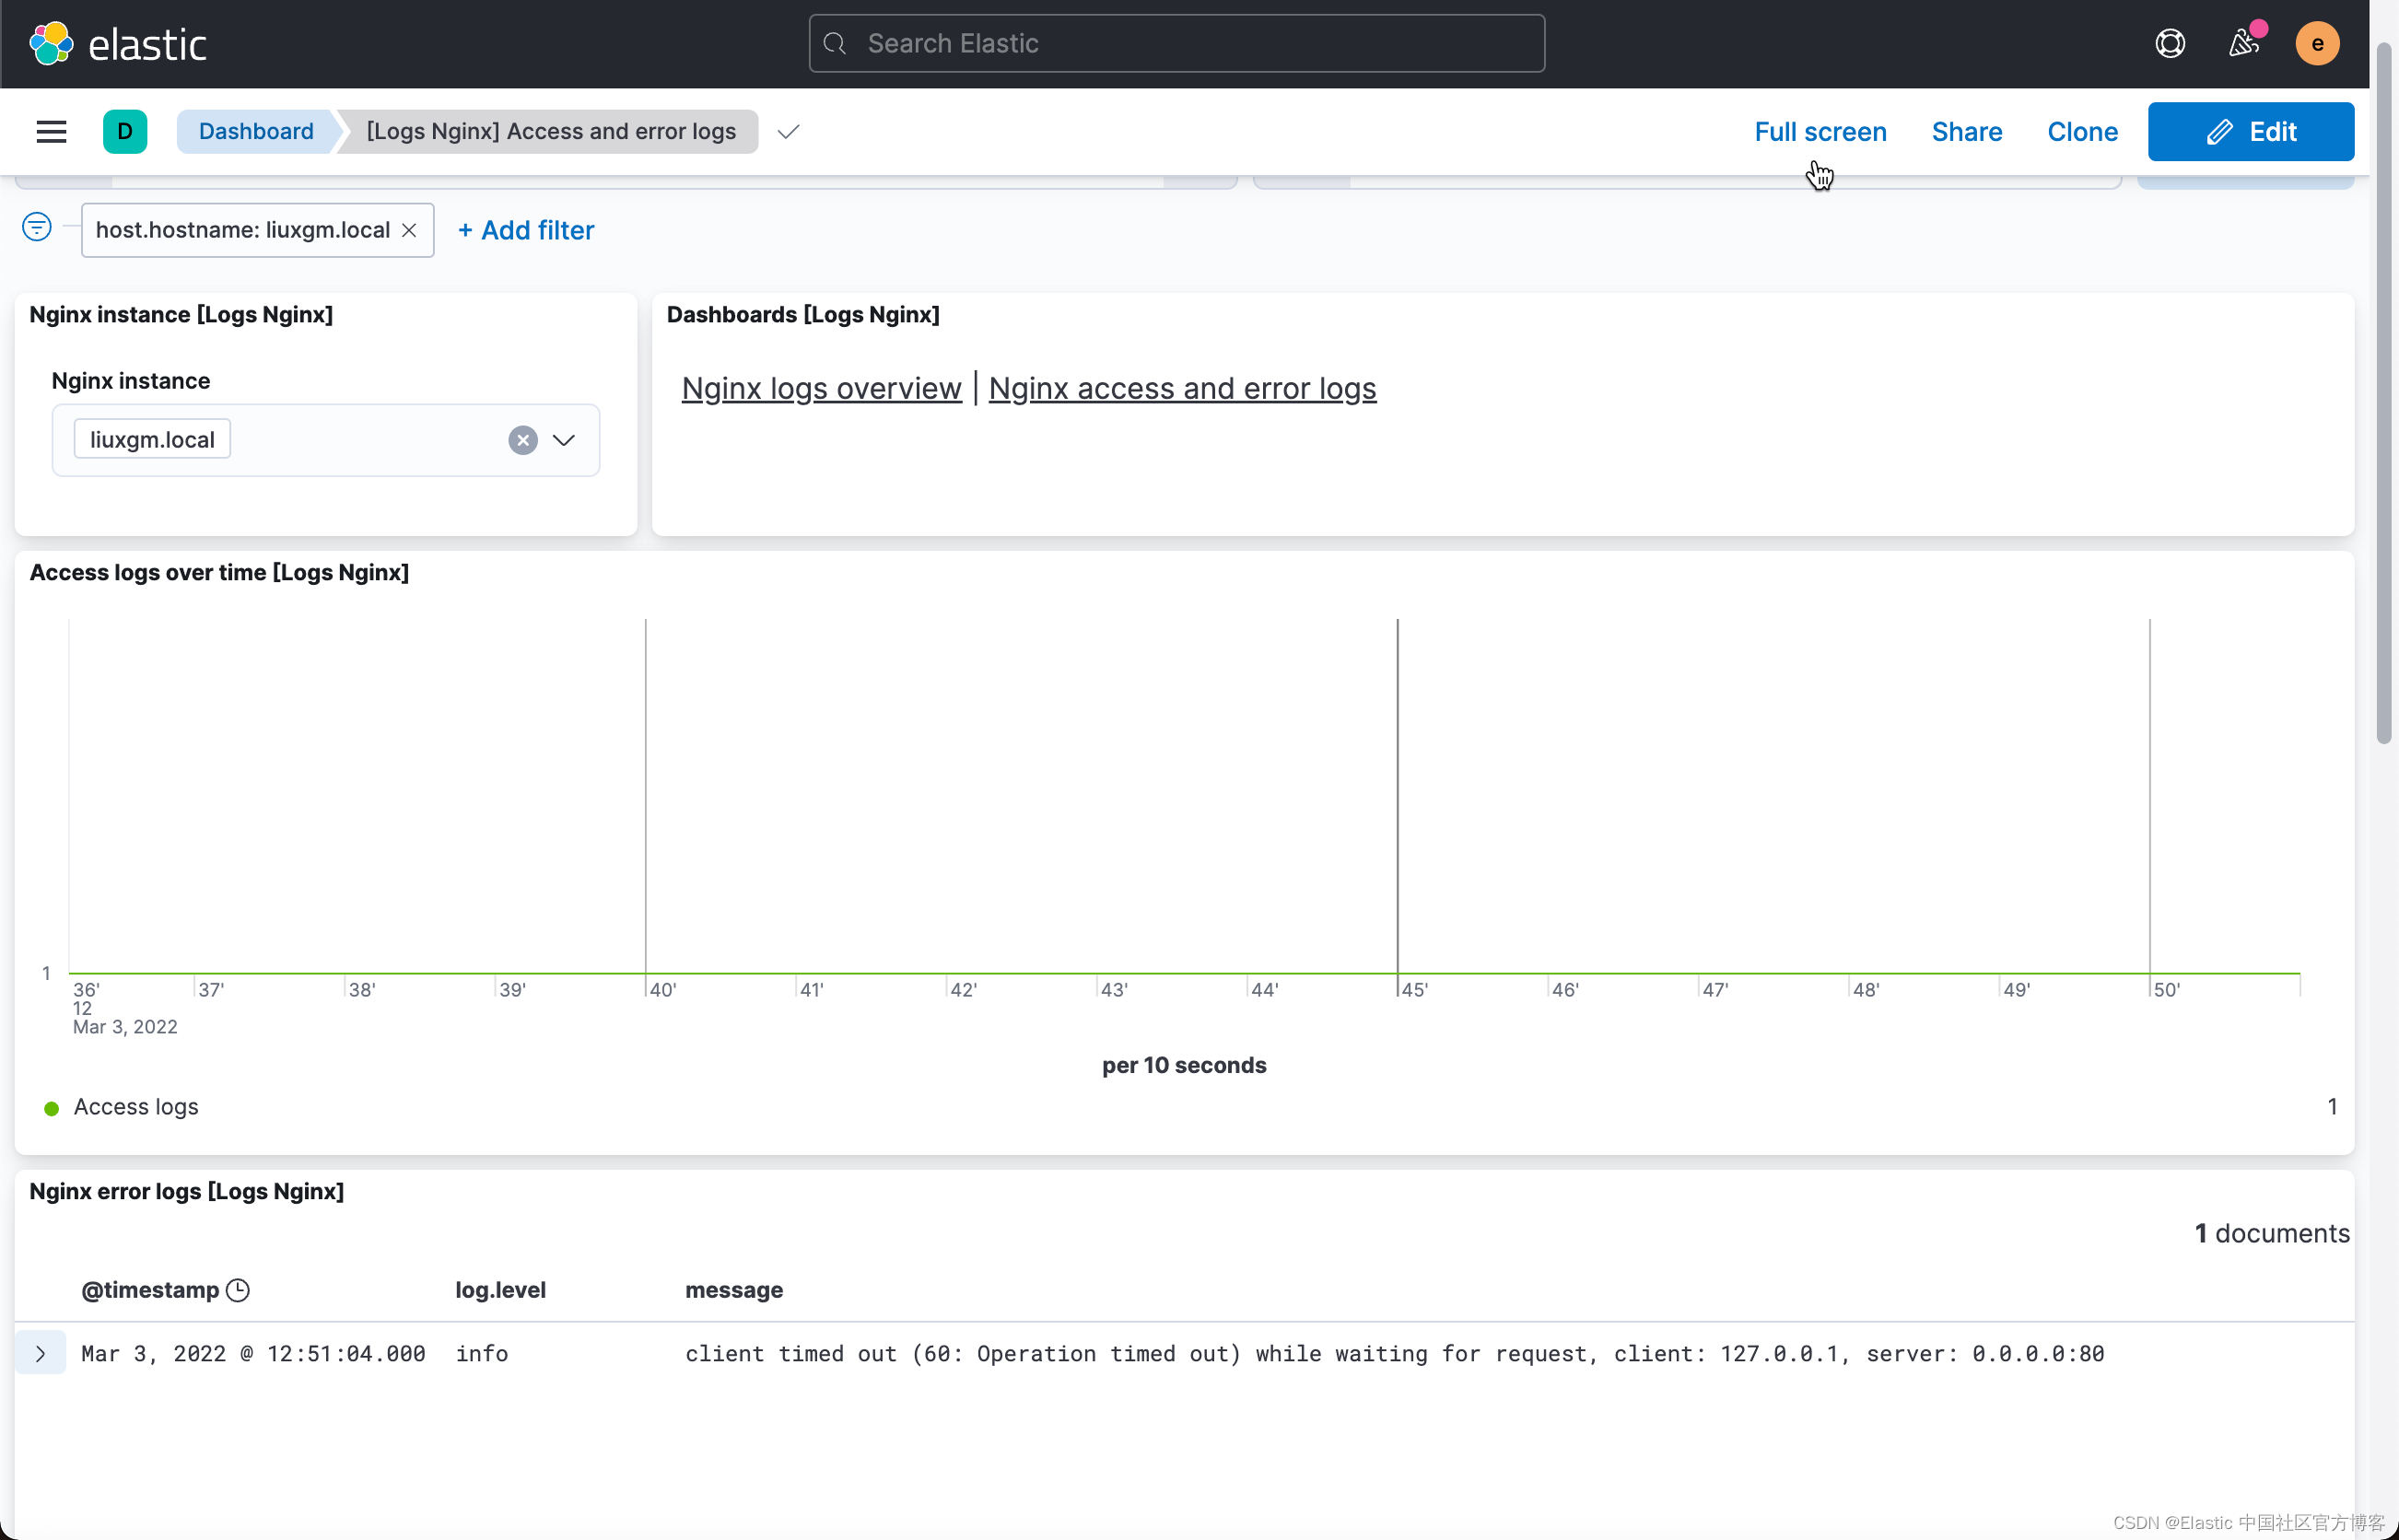Viewport: 2399px width, 1540px height.
Task: Expand the Nginx instance dropdown
Action: coord(564,440)
